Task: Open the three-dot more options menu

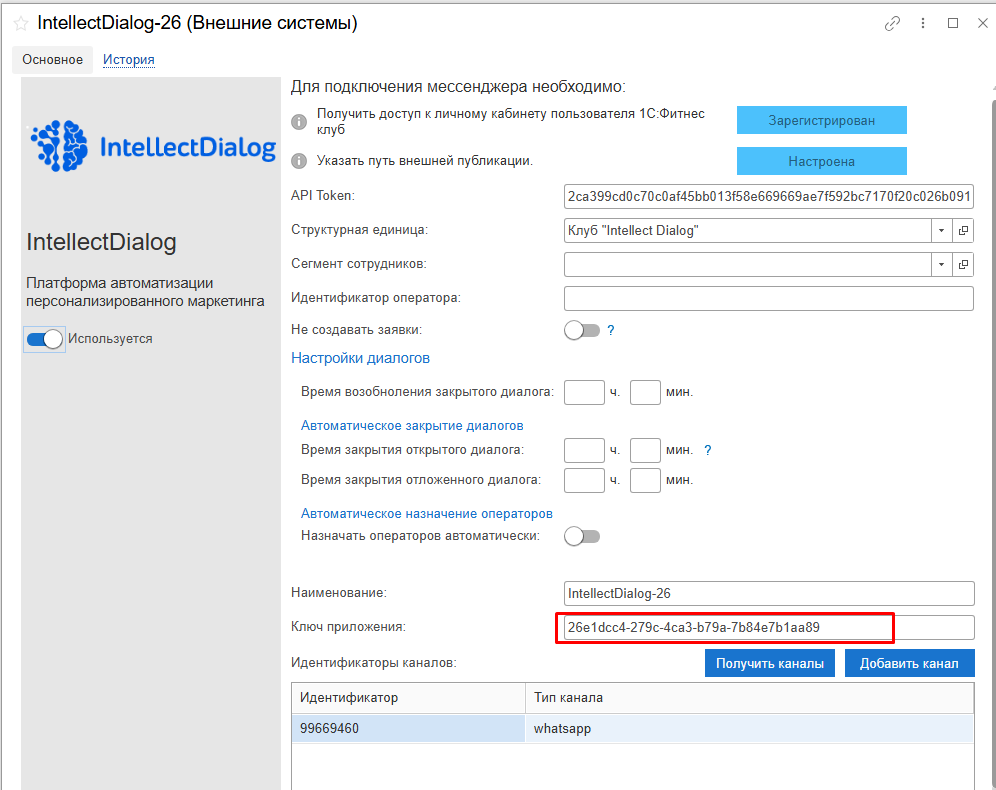Action: point(923,23)
